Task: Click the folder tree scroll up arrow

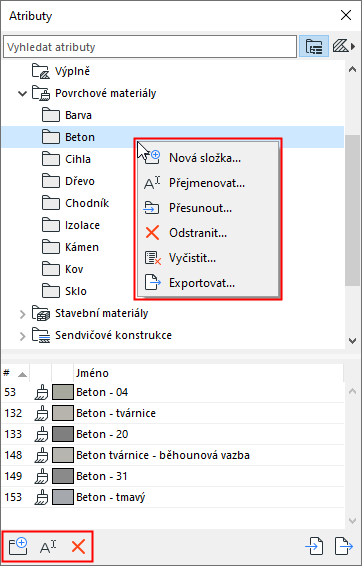Action: point(352,70)
